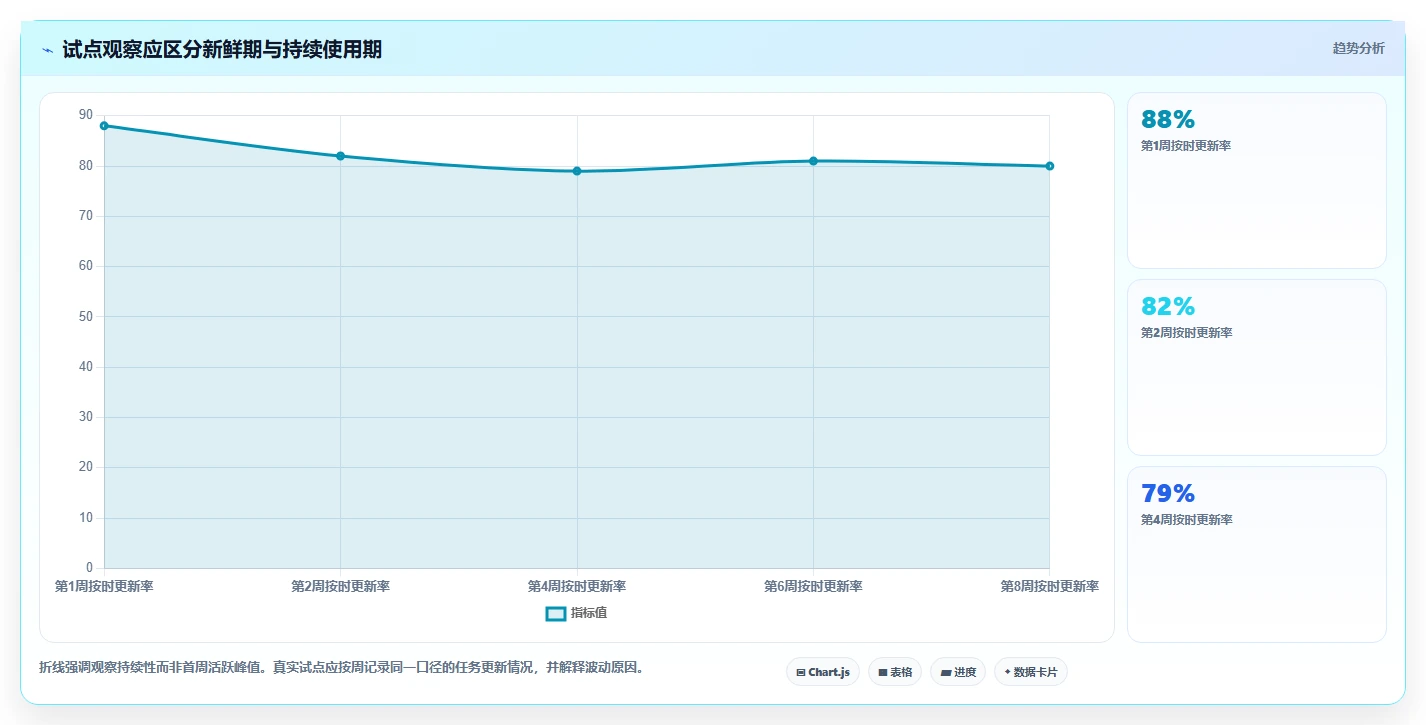Select the 进度 tag chip
Image resolution: width=1426 pixels, height=725 pixels.
point(958,672)
